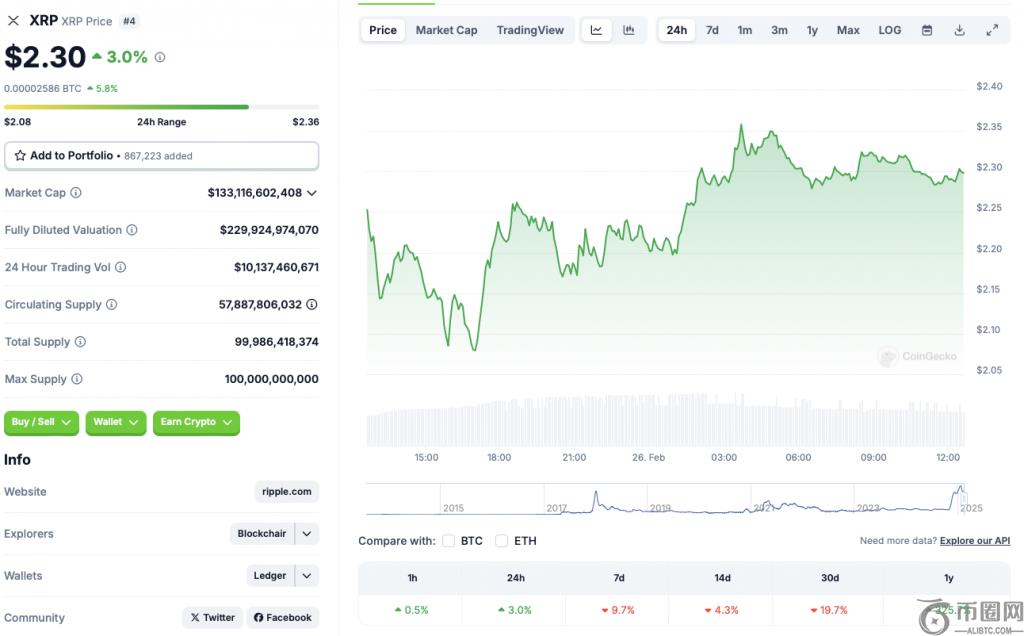Open the calendar date picker icon
Viewport: 1024px width, 636px height.
pos(927,30)
